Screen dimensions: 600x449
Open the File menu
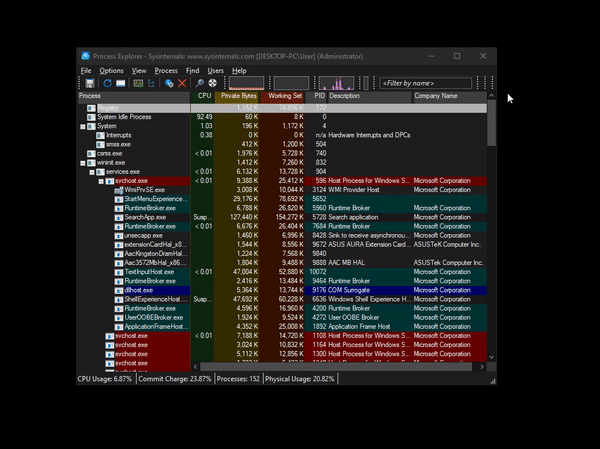pyautogui.click(x=86, y=70)
